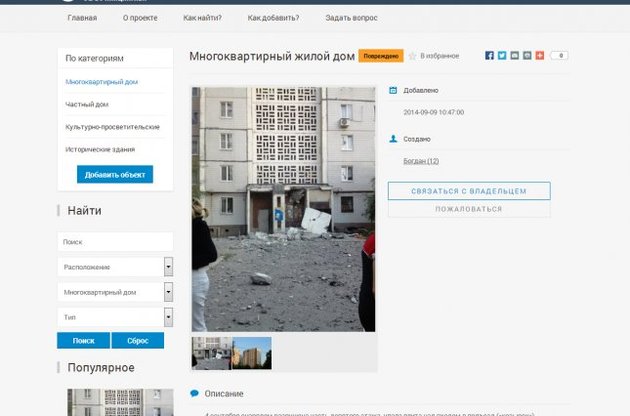Open the Задать вопрос menu item

point(352,18)
